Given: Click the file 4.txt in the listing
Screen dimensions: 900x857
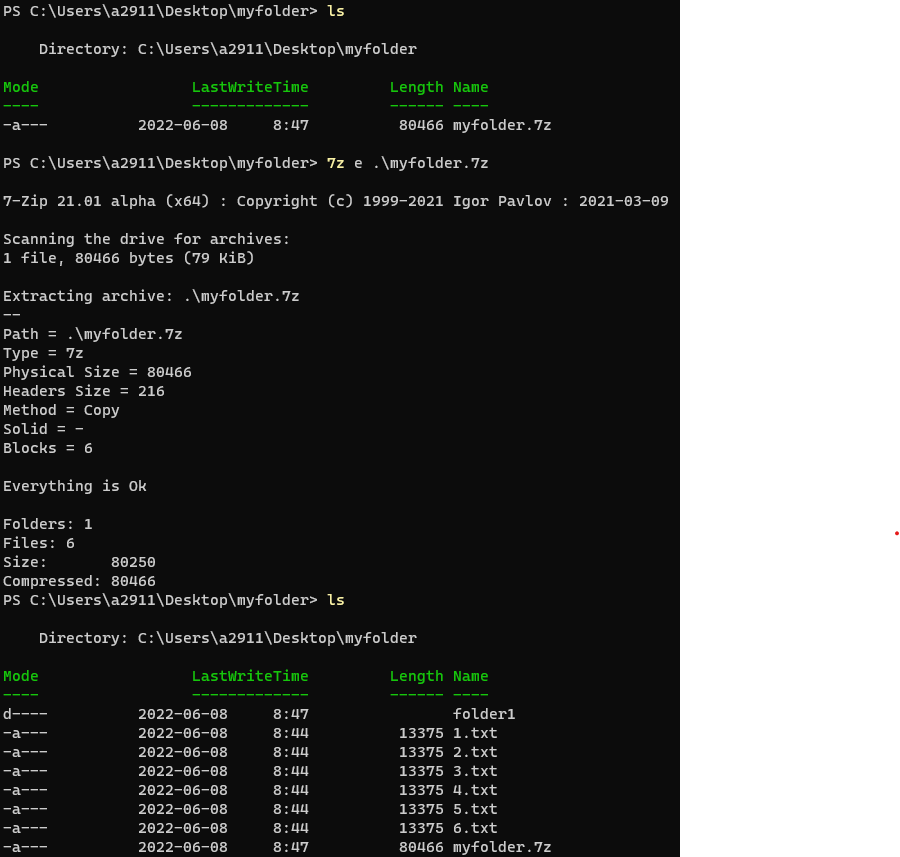Looking at the screenshot, I should point(474,789).
